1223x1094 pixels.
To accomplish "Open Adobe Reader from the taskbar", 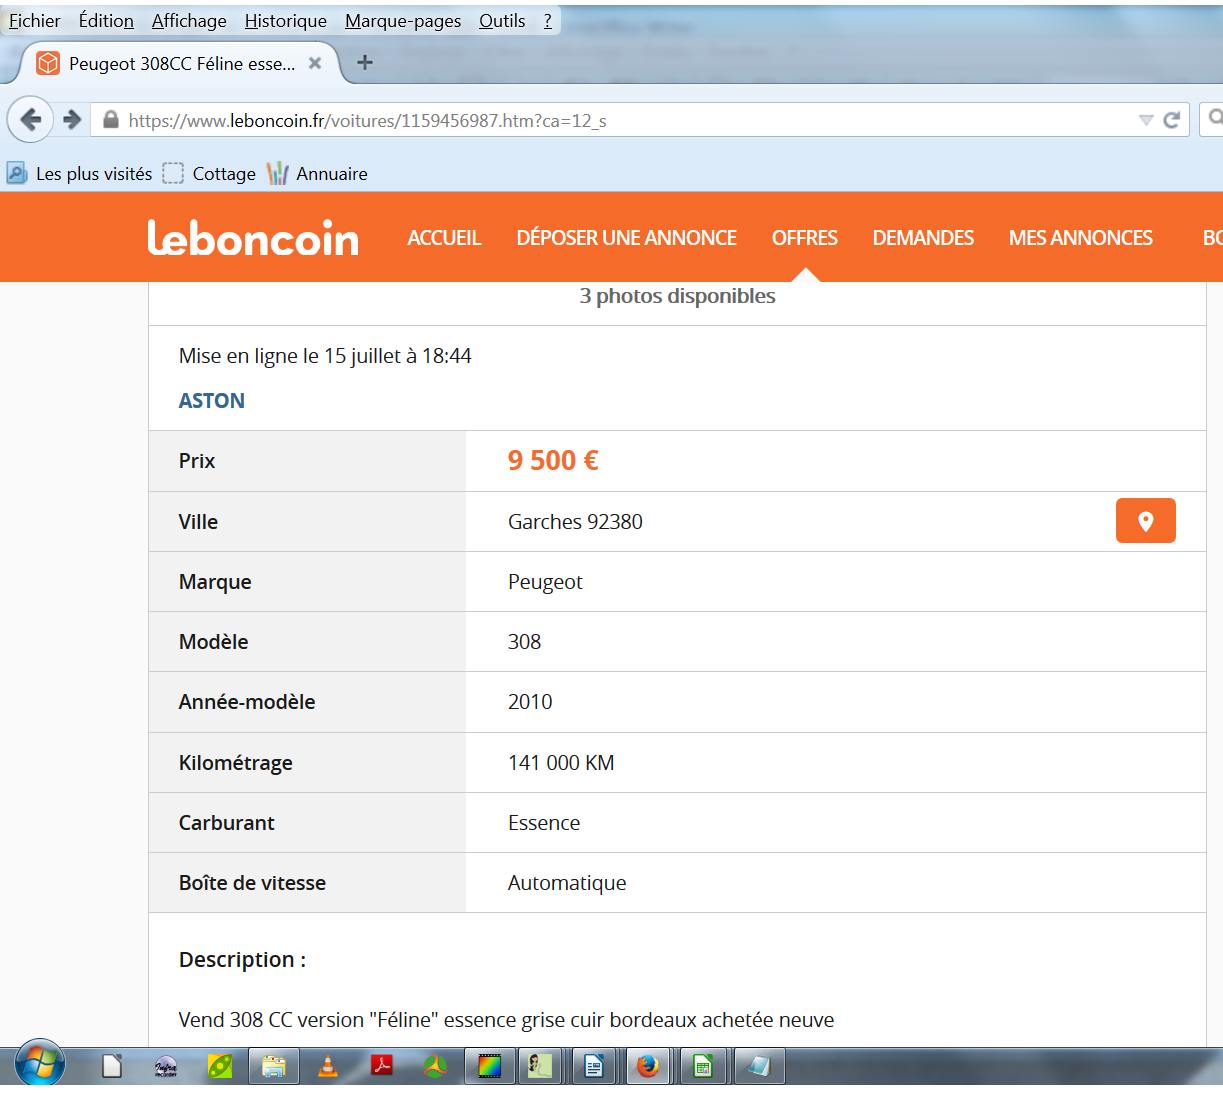I will (x=381, y=1067).
